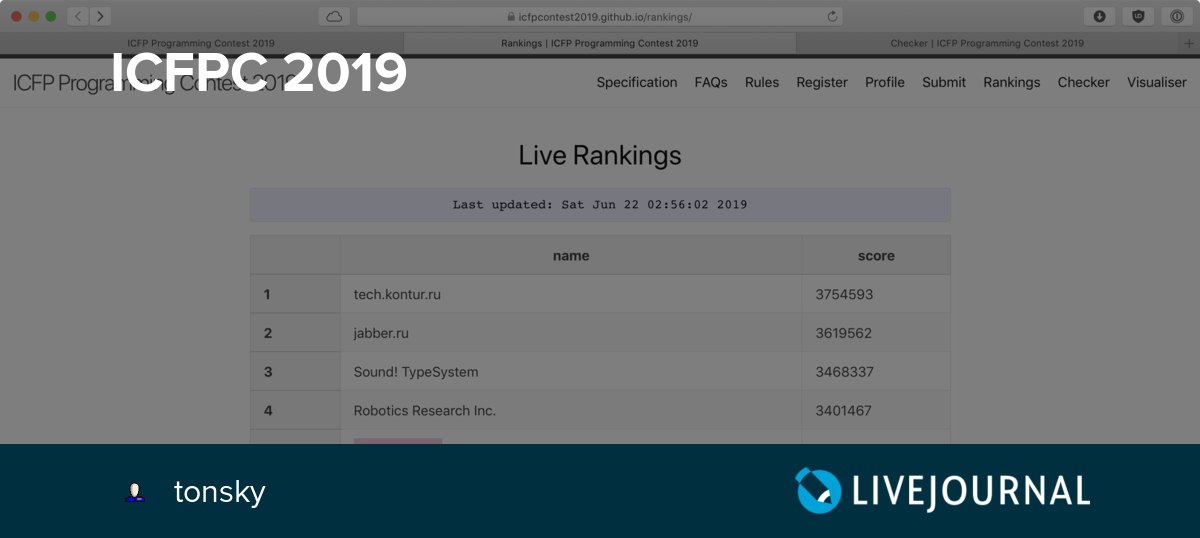Click the LiveJournal logo
The height and width of the screenshot is (538, 1200).
point(942,491)
